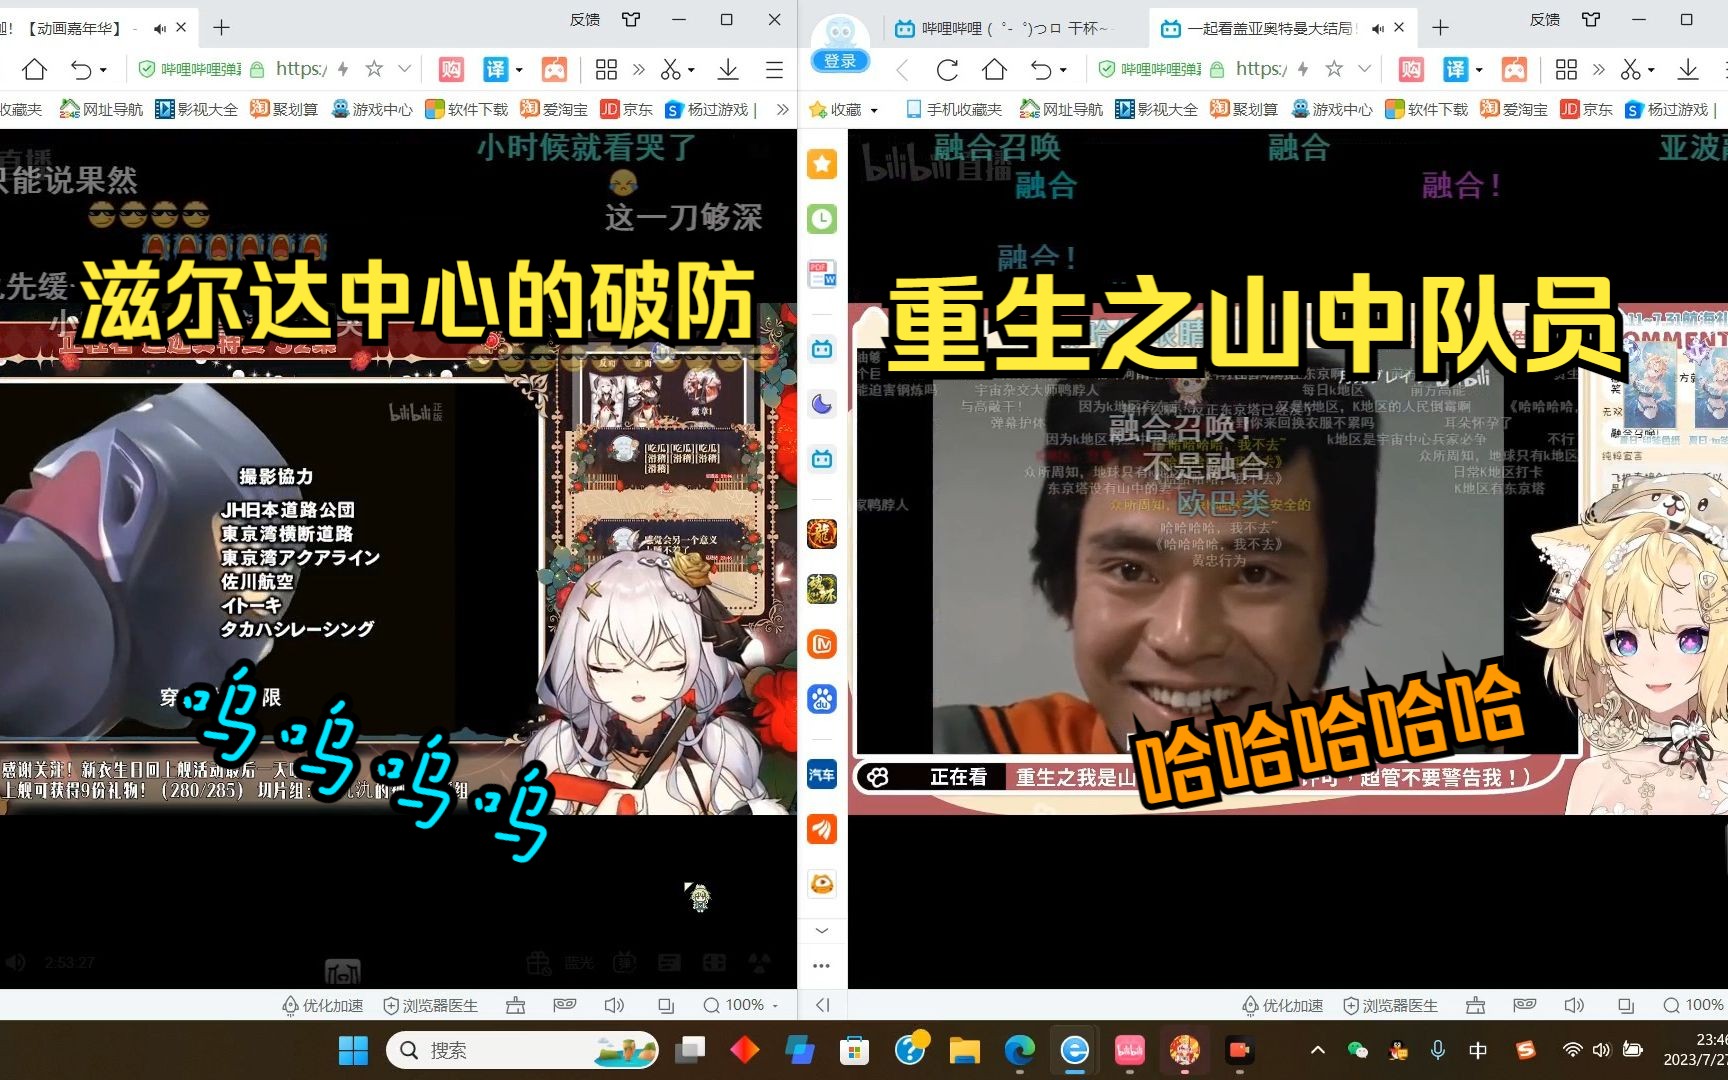Expand sidebar list with down chevron

tap(822, 930)
